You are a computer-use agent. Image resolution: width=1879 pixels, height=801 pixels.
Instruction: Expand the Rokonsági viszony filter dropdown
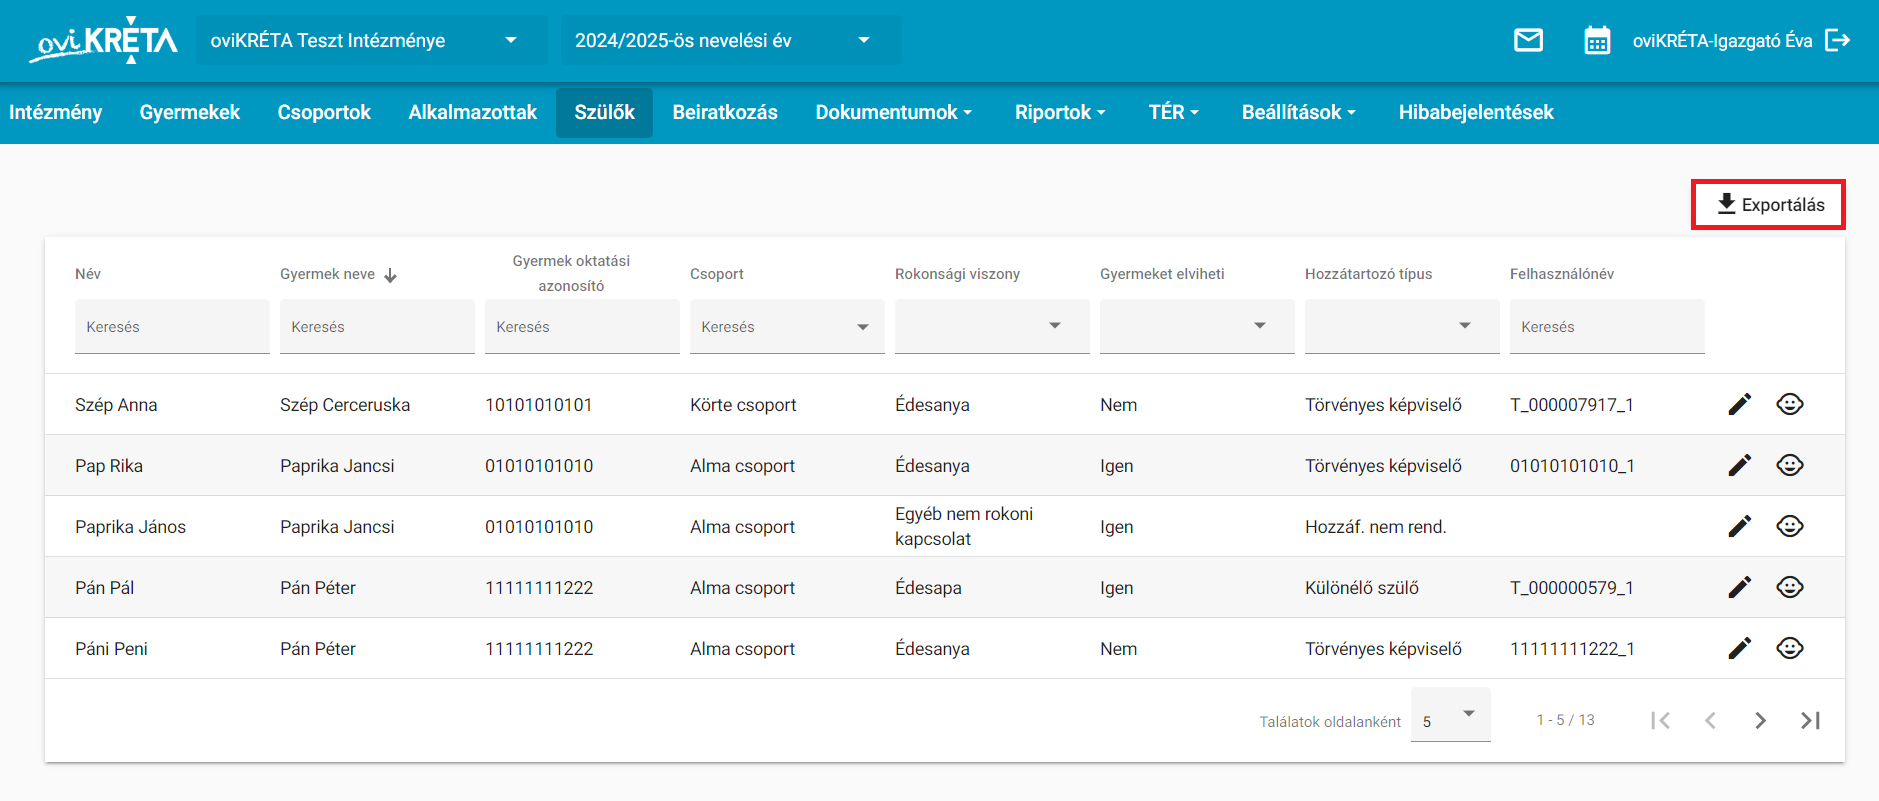pyautogui.click(x=1054, y=326)
